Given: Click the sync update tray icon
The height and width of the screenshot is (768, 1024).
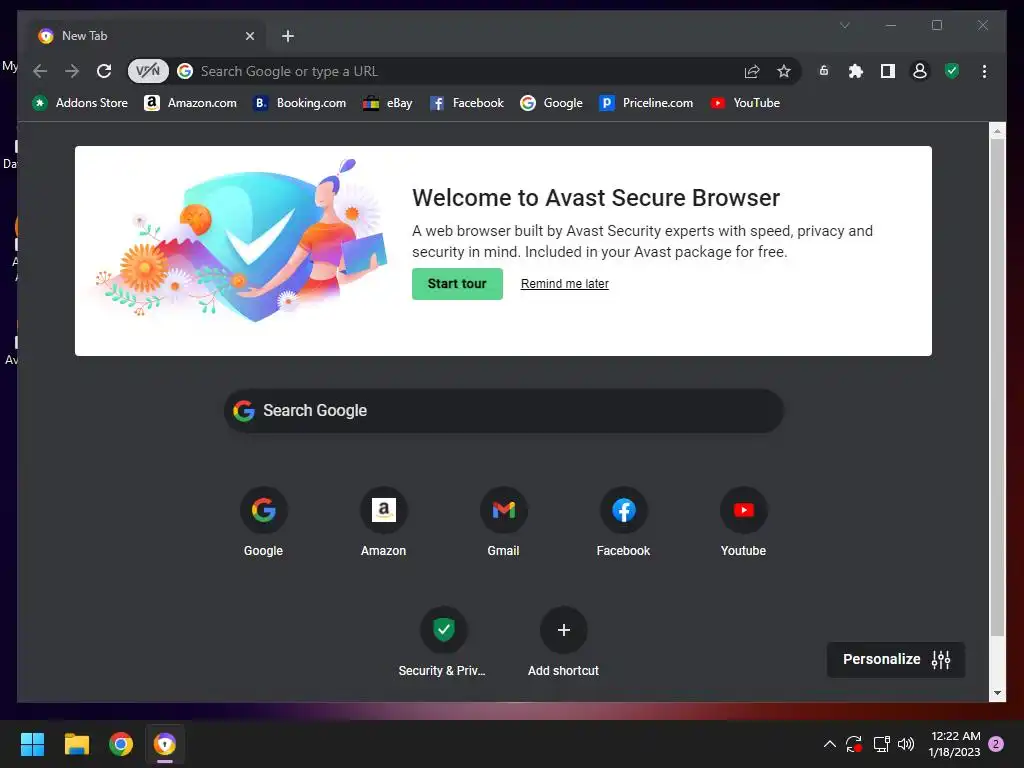Looking at the screenshot, I should (x=854, y=744).
